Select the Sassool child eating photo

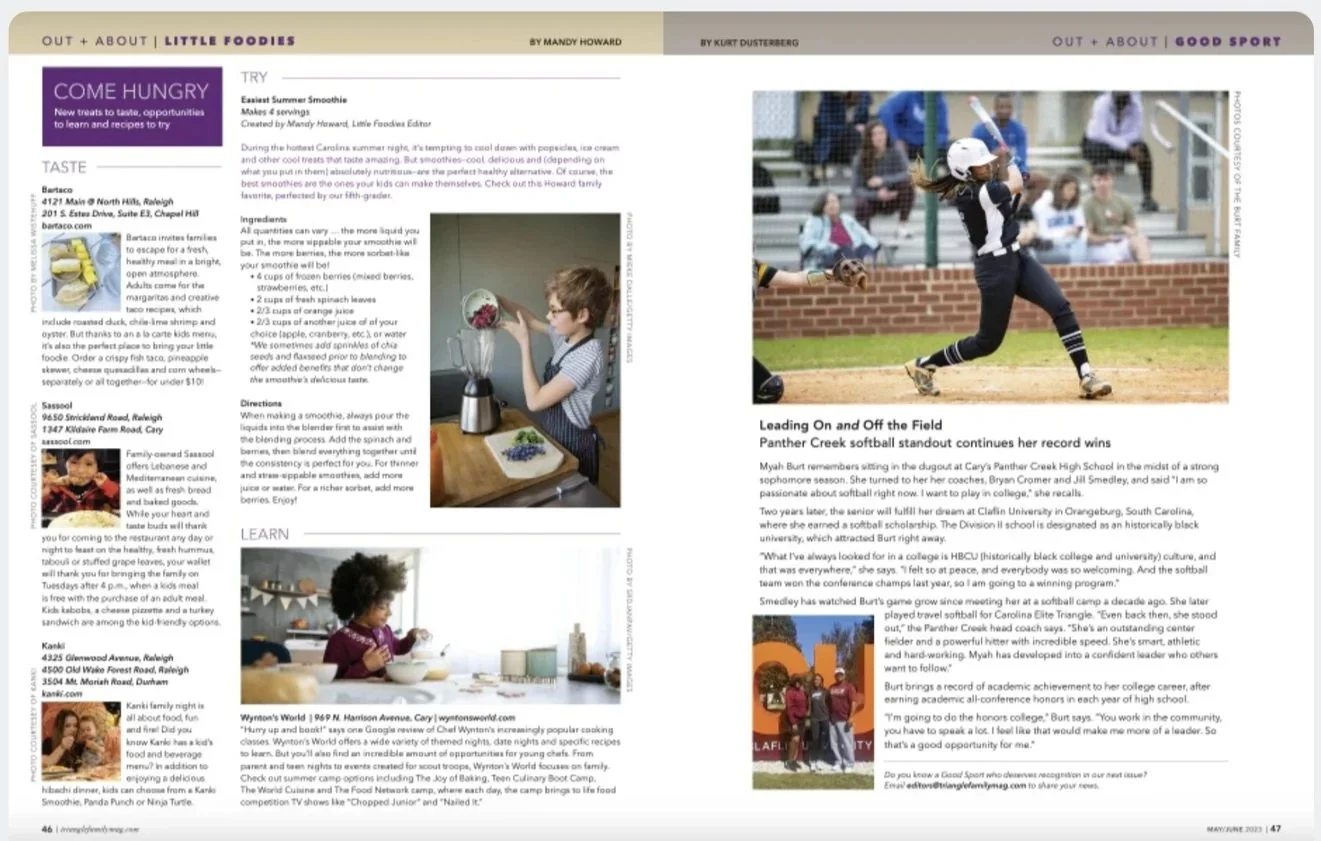pos(81,488)
